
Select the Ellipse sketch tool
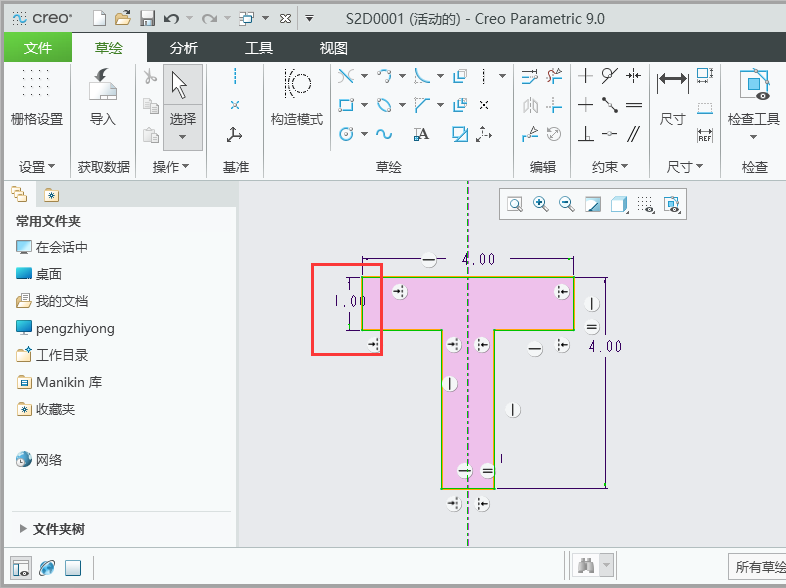(384, 105)
